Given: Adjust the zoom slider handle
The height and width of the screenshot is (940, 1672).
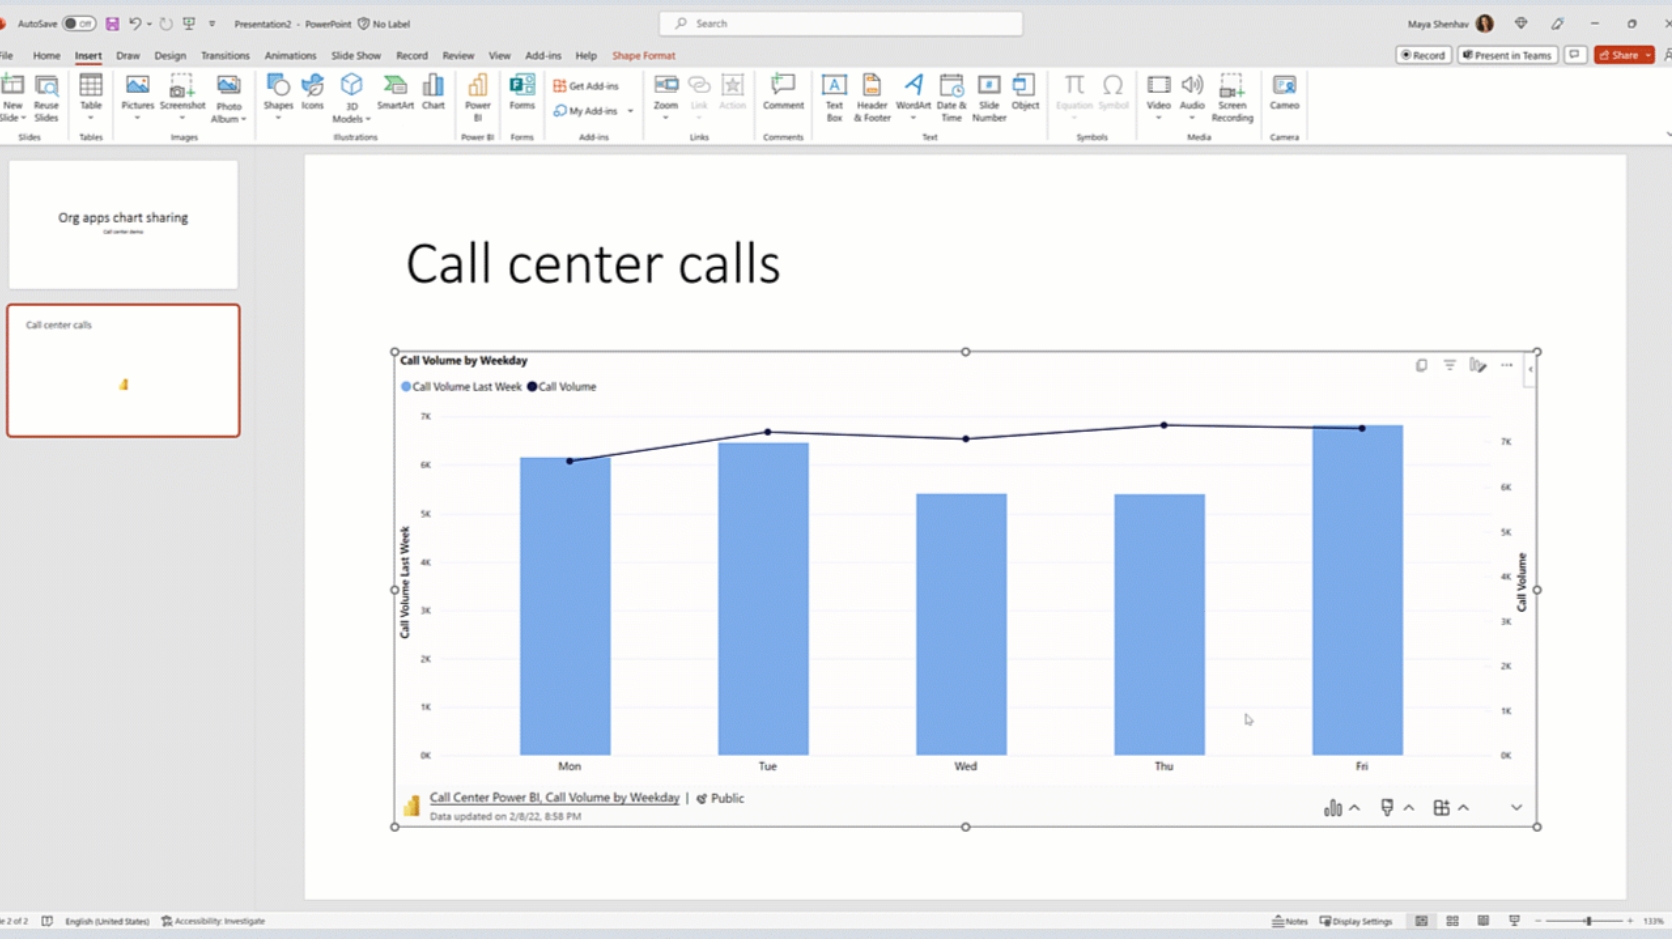Looking at the screenshot, I should coord(1588,921).
